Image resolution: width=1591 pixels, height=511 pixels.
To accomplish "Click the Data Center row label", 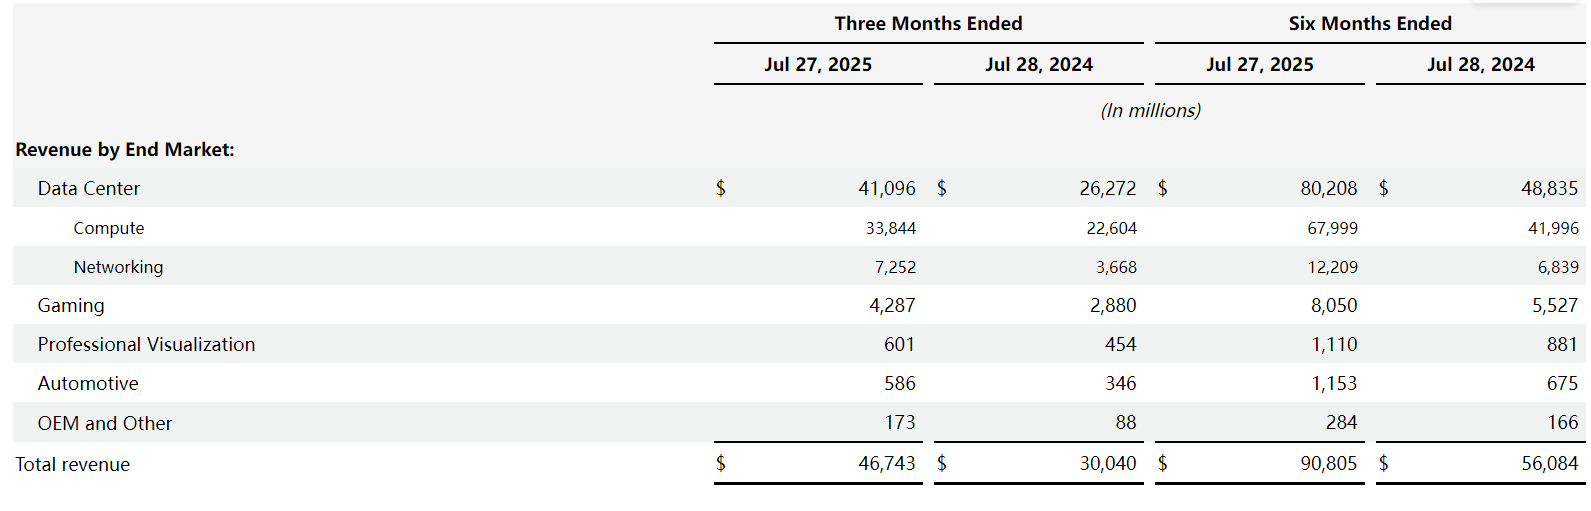I will (89, 188).
